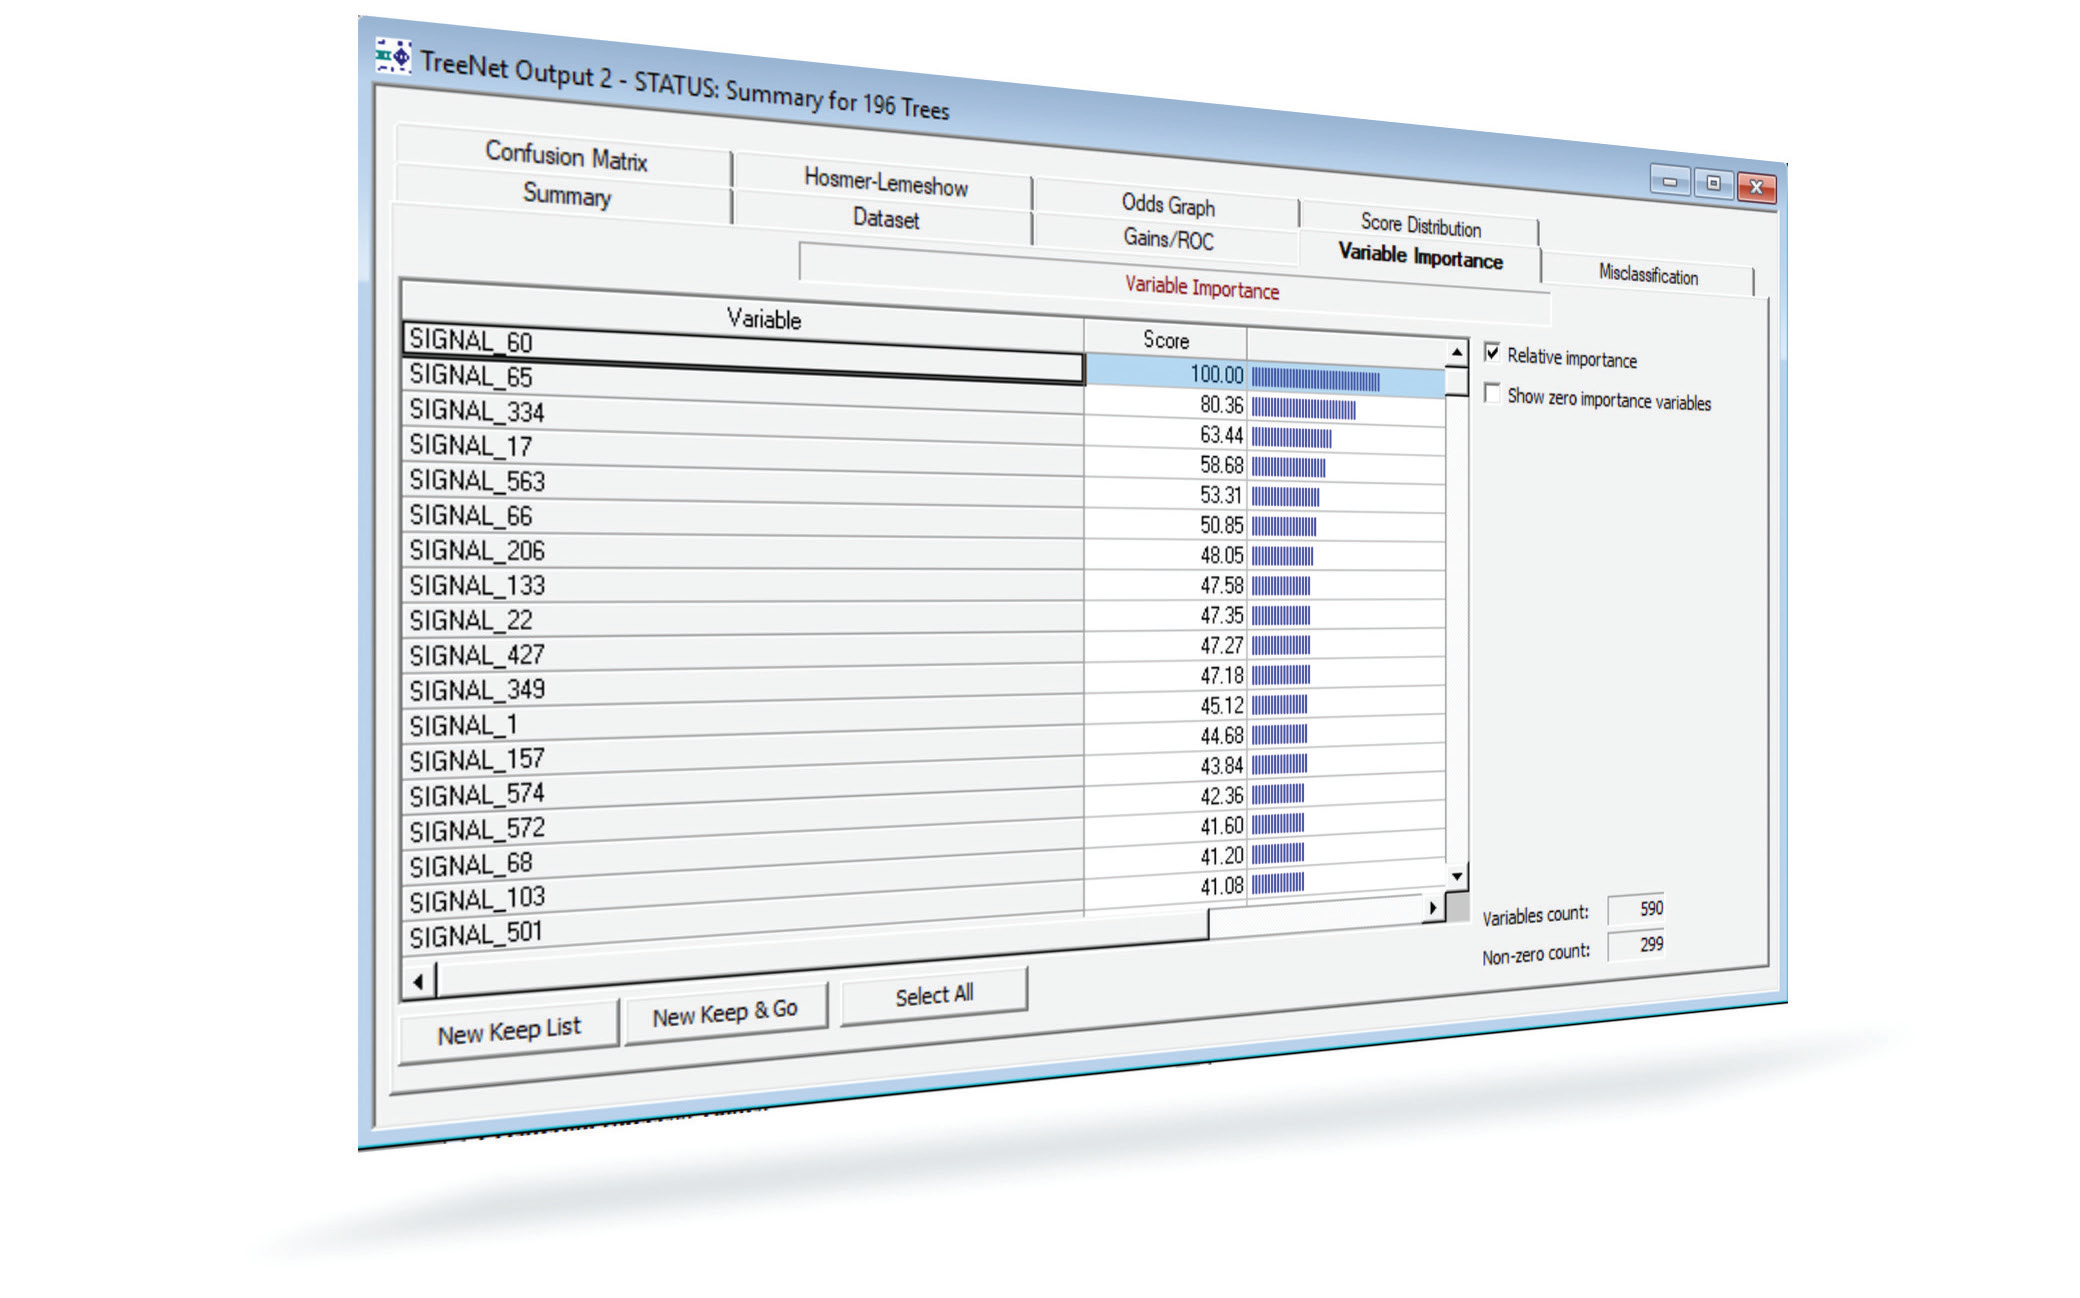The width and height of the screenshot is (2080, 1298).
Task: Click the red Variable Importance heading
Action: [x=1201, y=287]
